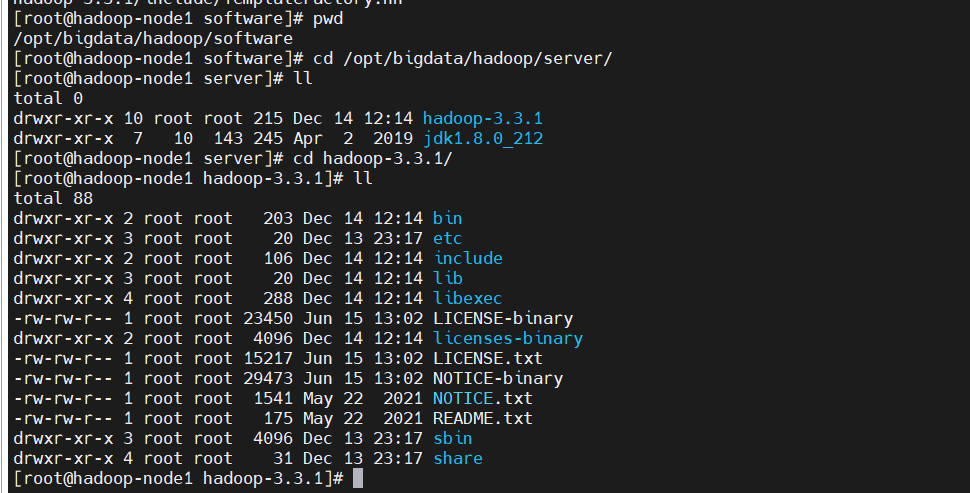The image size is (970, 493).
Task: Click the pwd command text
Action: (x=328, y=19)
